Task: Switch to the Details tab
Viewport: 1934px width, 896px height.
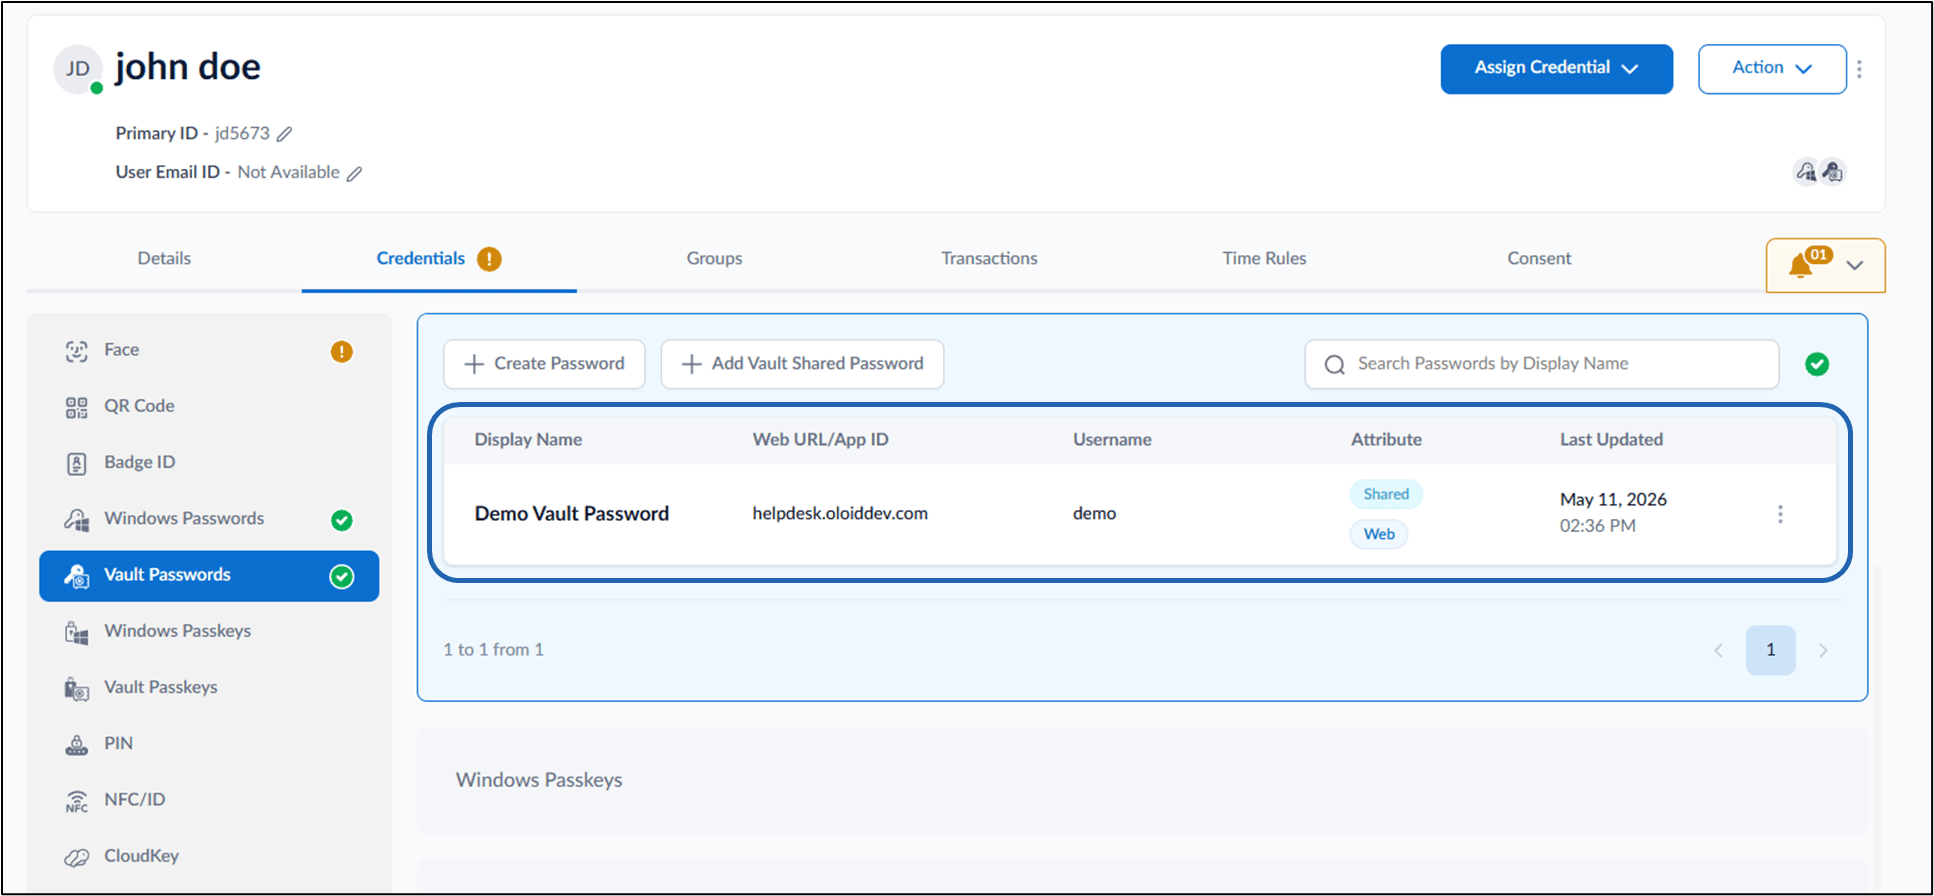Action: click(164, 258)
